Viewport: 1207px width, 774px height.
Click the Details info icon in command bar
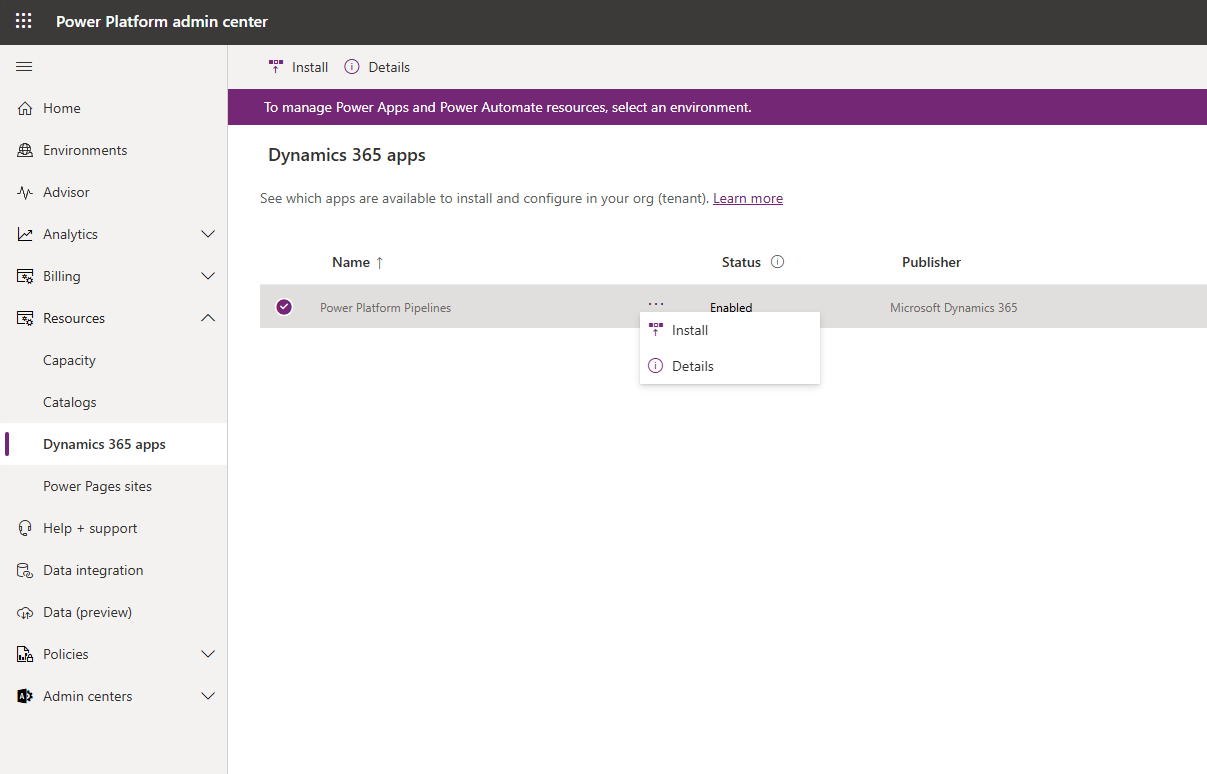tap(352, 67)
